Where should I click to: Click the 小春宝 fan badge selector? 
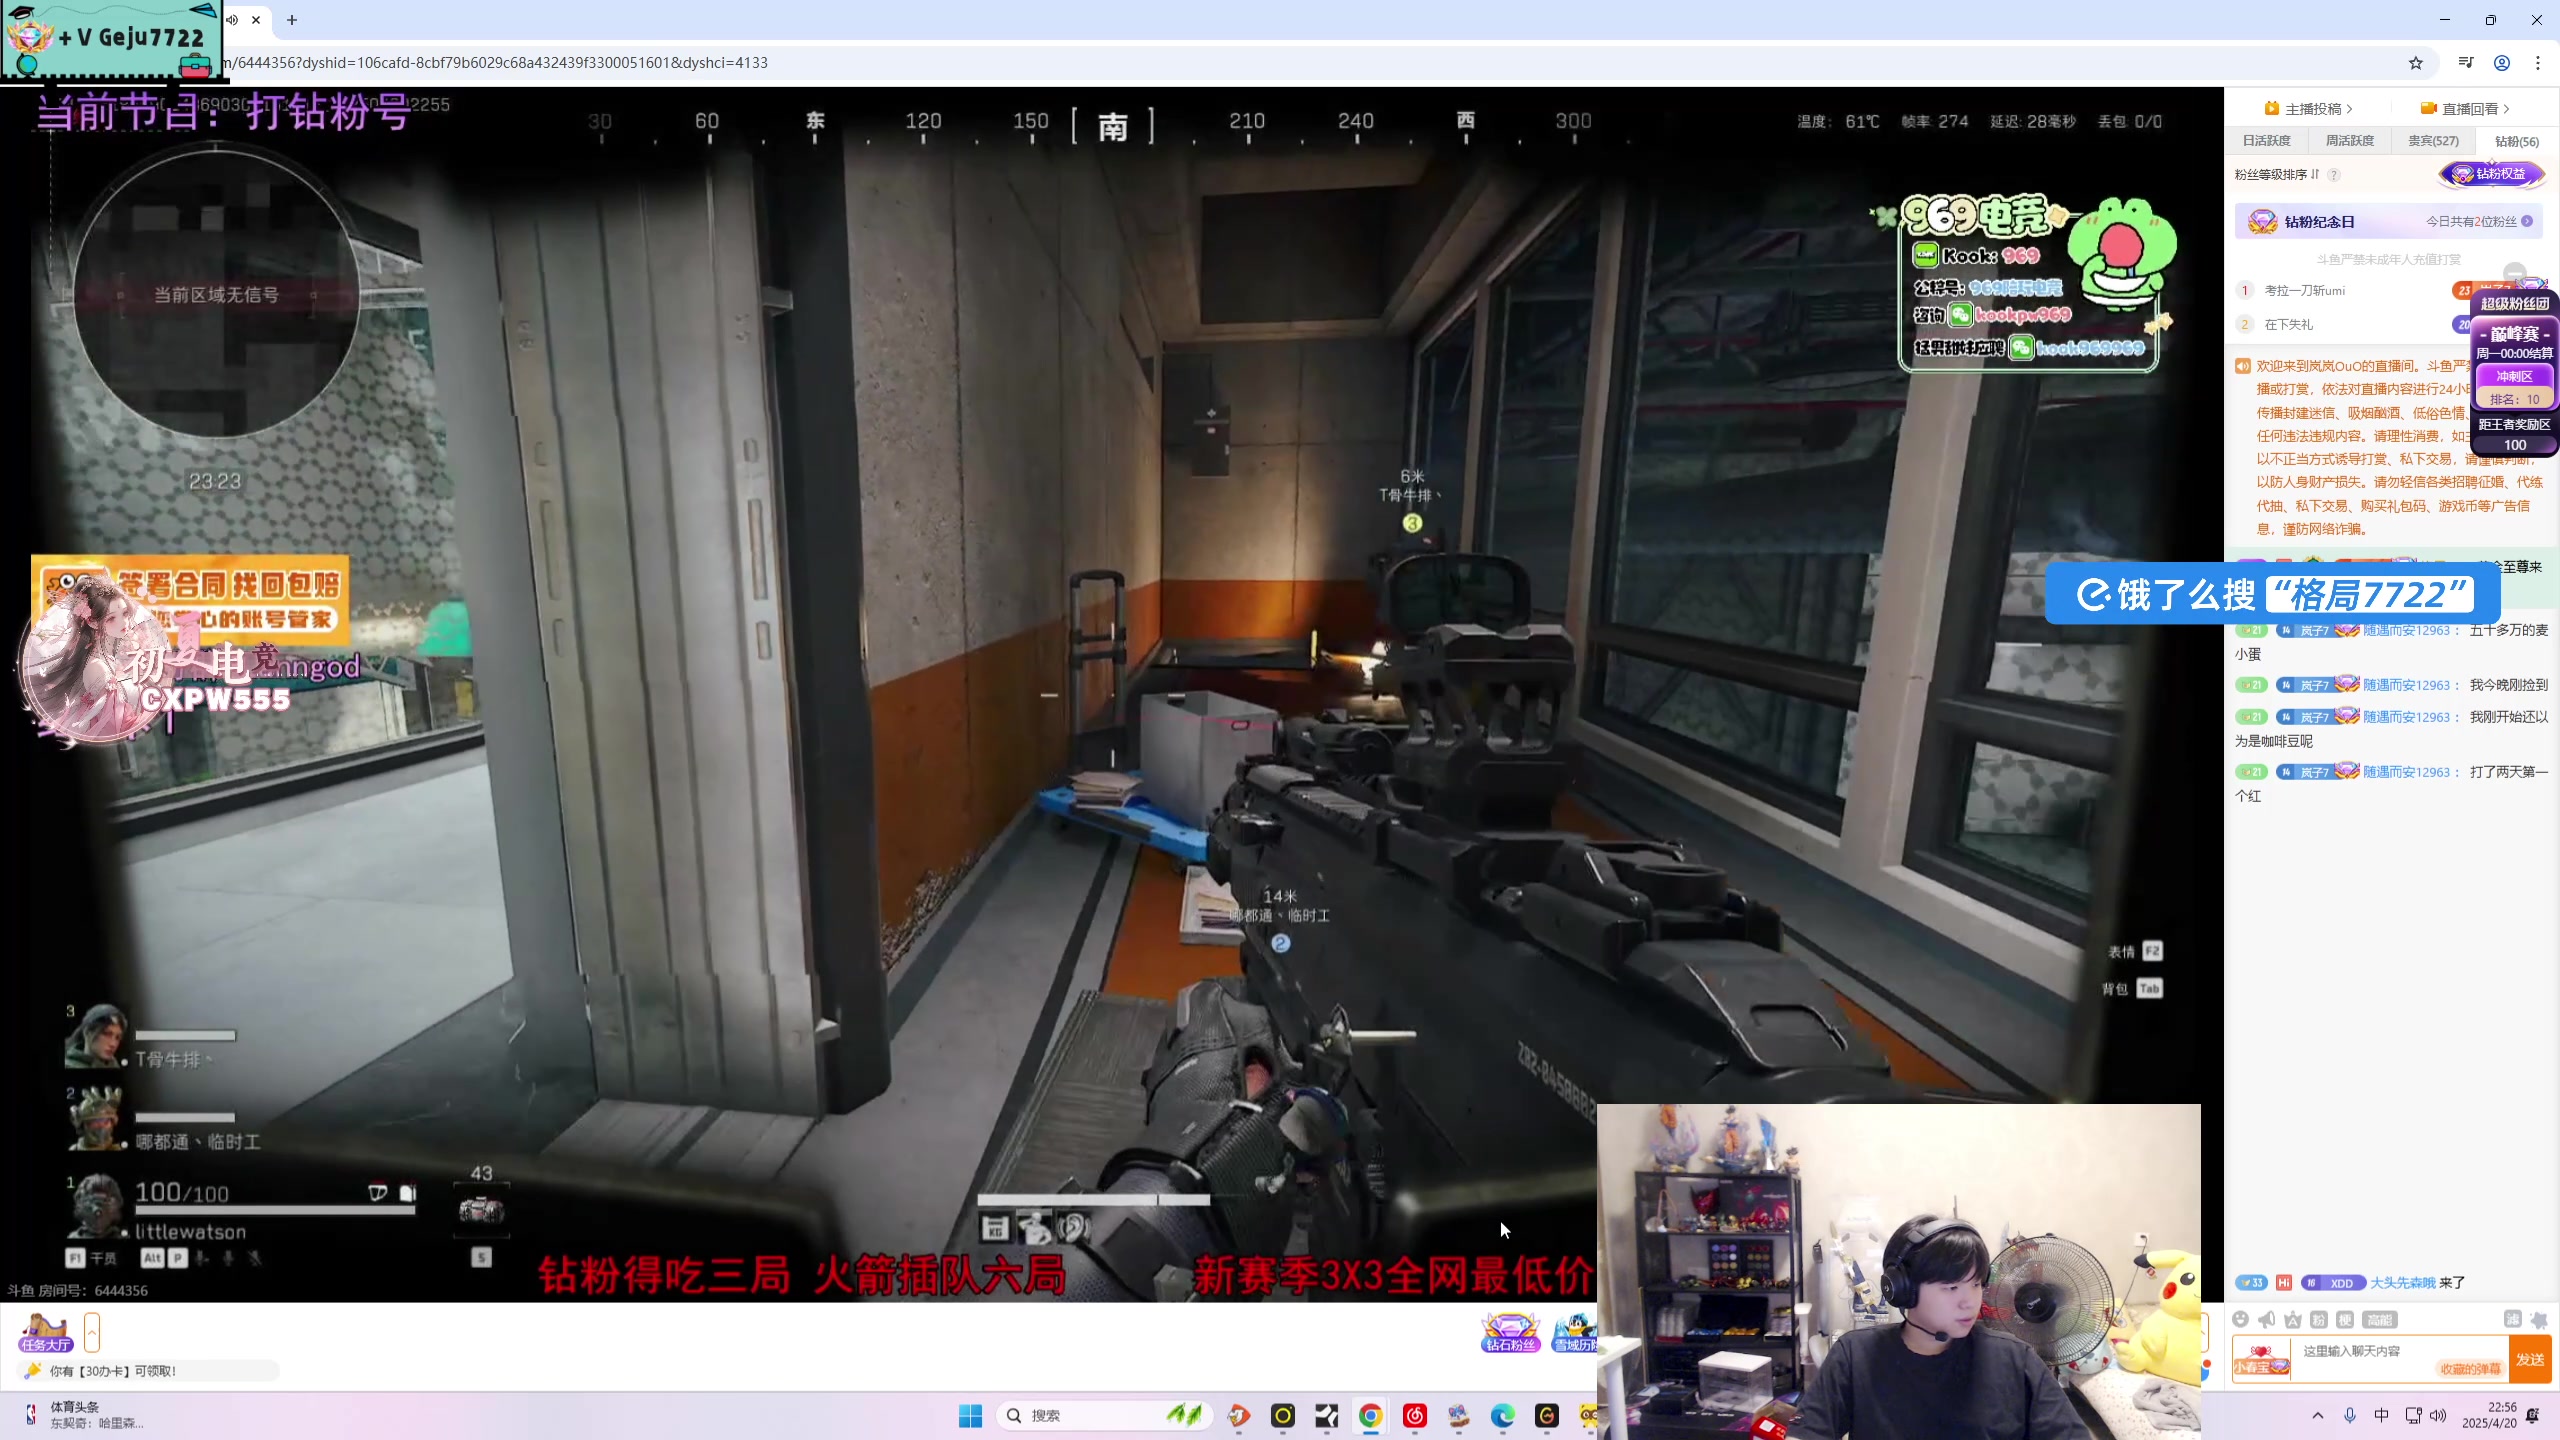pyautogui.click(x=2261, y=1360)
